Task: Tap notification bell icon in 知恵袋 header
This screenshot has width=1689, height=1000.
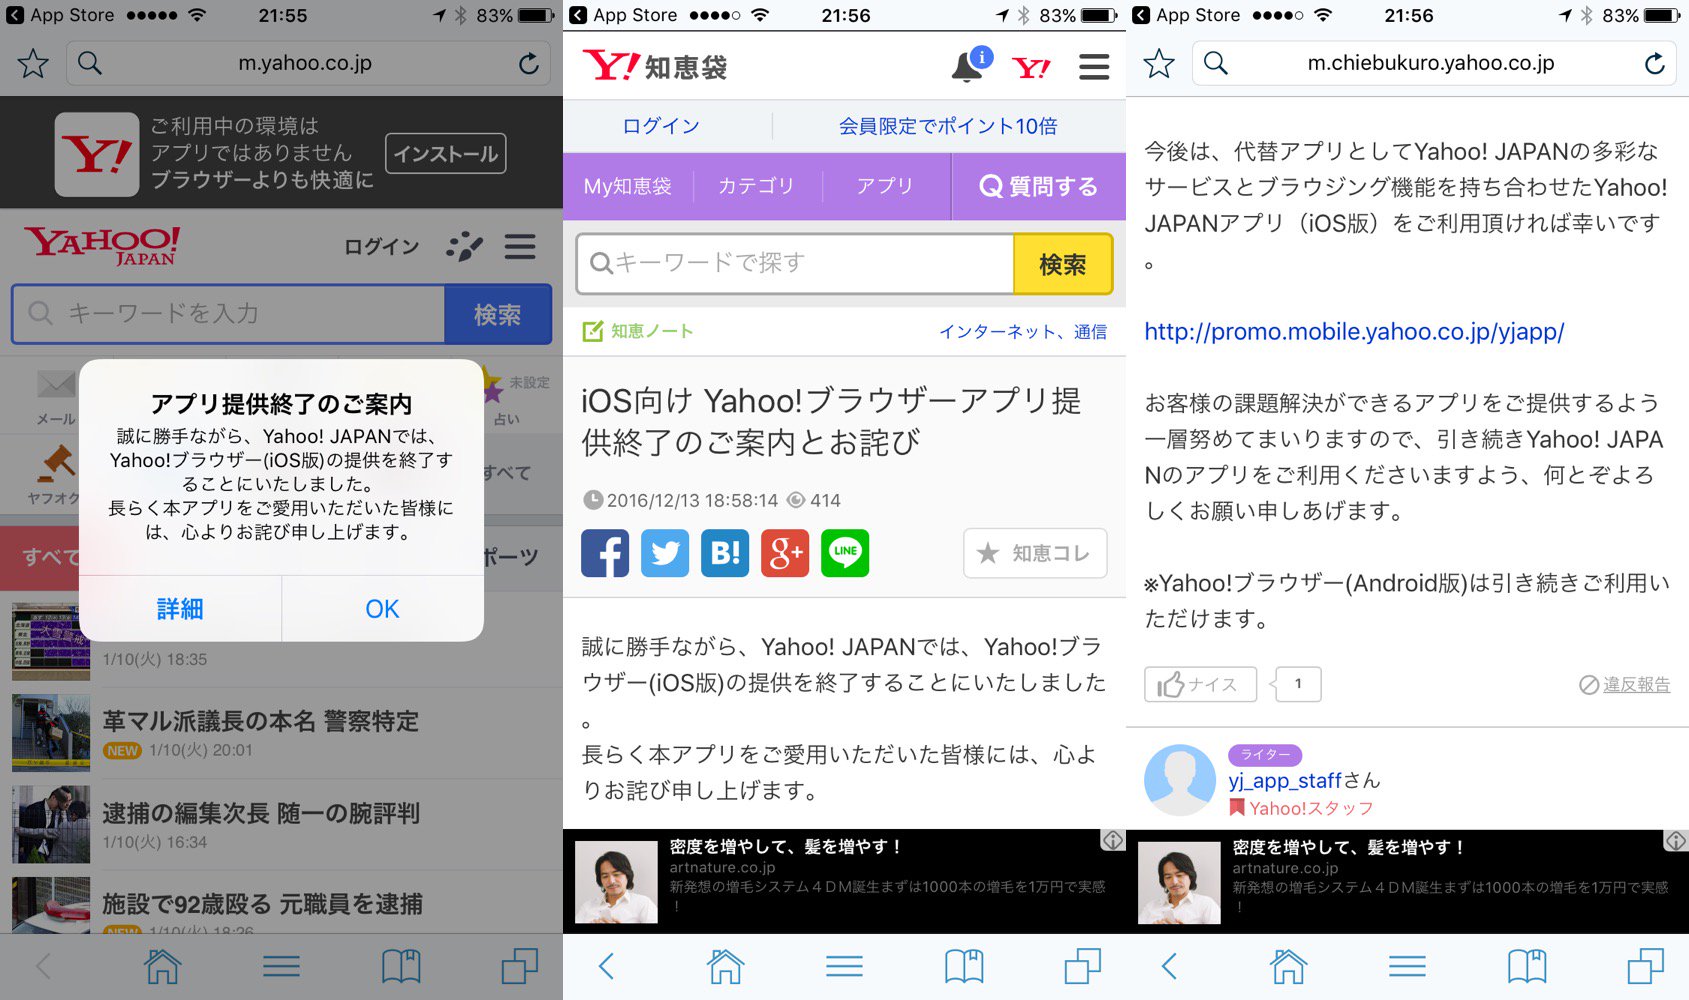Action: [x=968, y=66]
